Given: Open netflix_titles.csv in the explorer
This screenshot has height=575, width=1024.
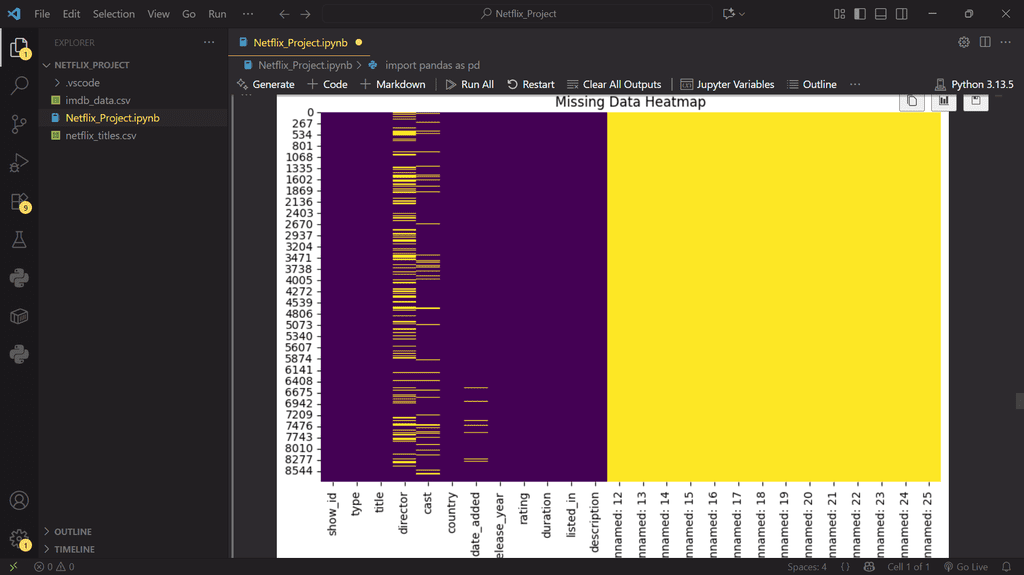Looking at the screenshot, I should [100, 135].
